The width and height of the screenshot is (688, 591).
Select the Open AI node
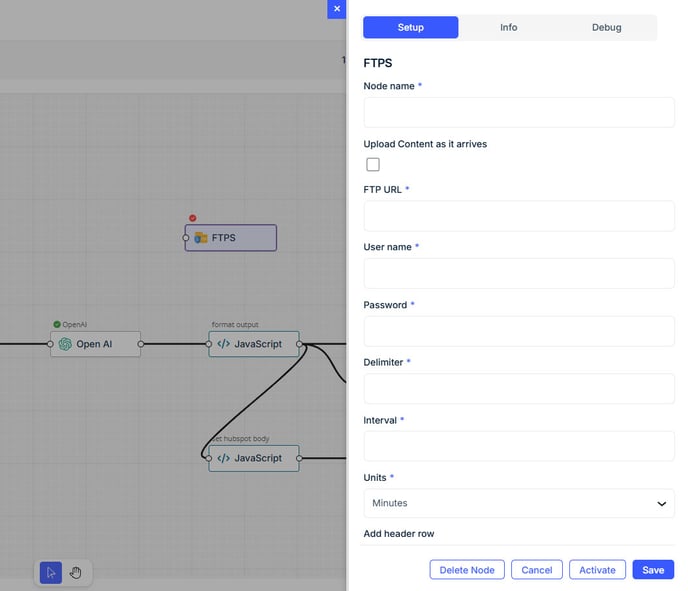point(96,344)
